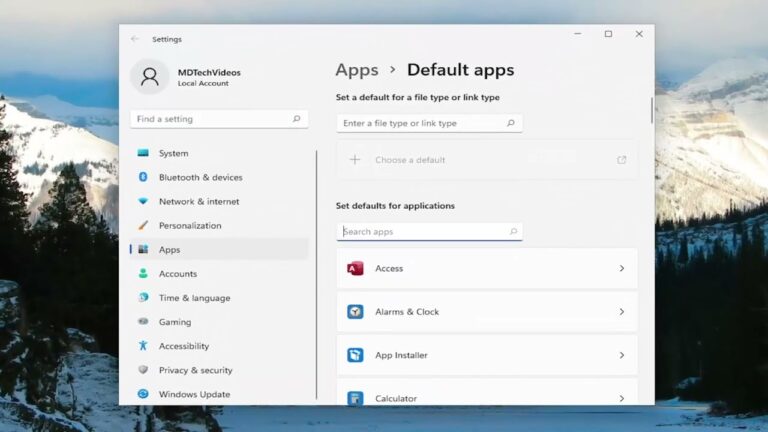Open the Network & internet wifi icon
768x432 pixels.
(x=143, y=201)
